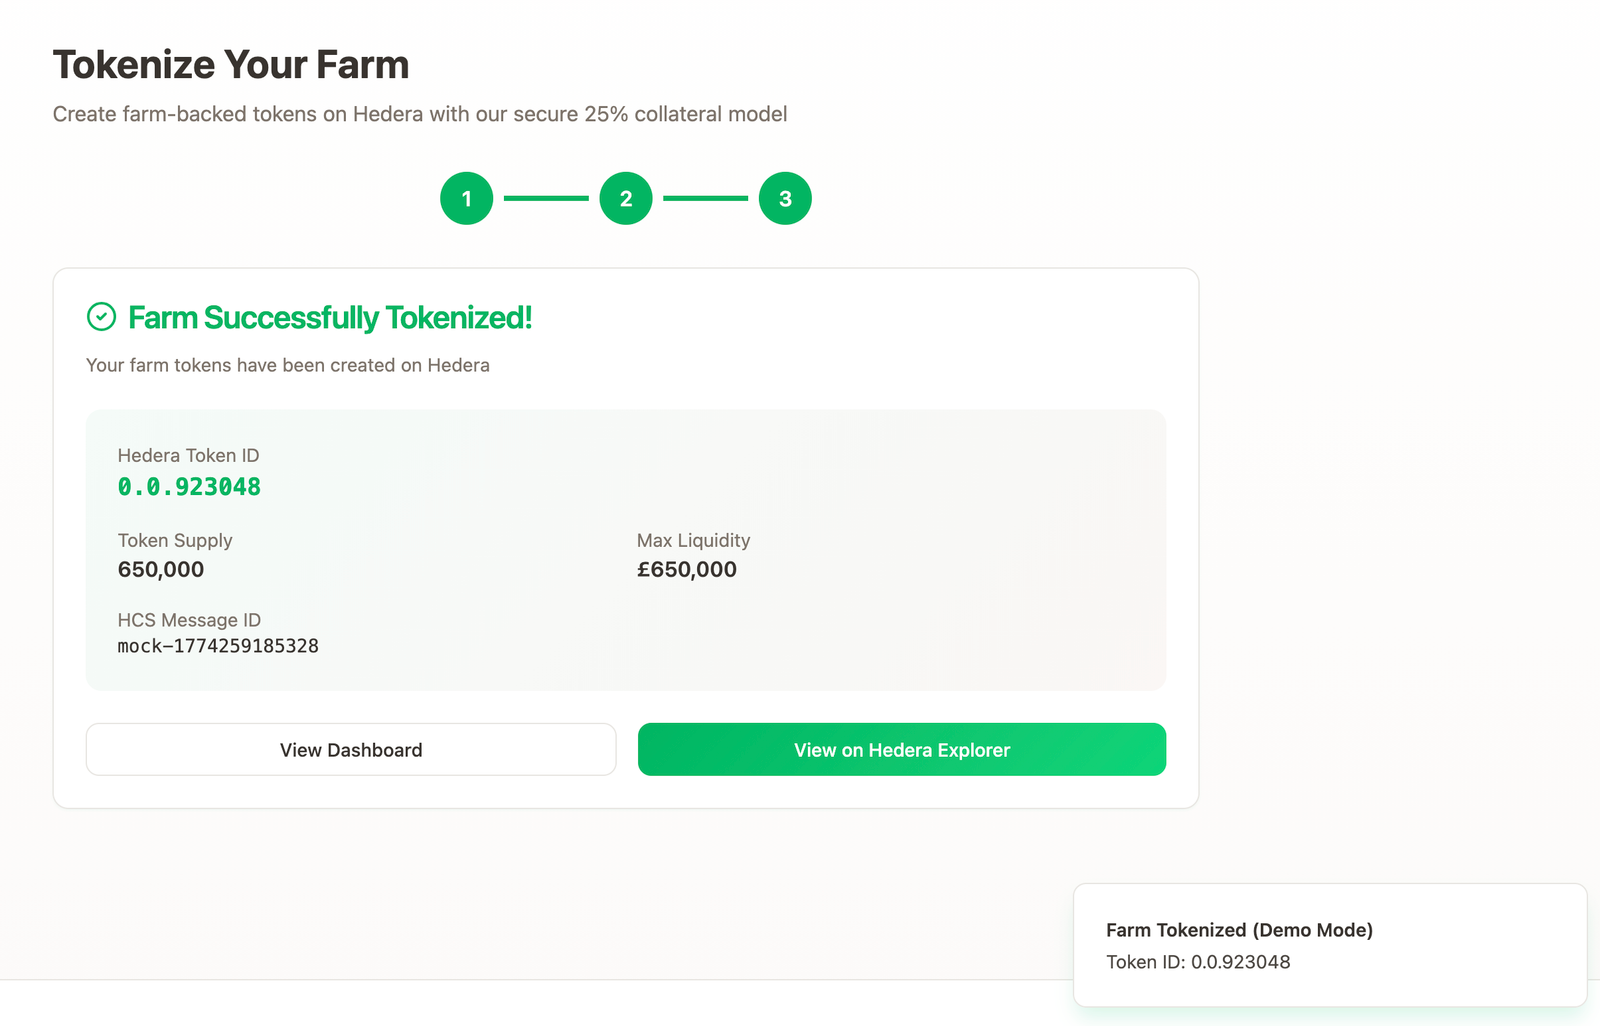Click the Max Liquidity label

(x=693, y=541)
